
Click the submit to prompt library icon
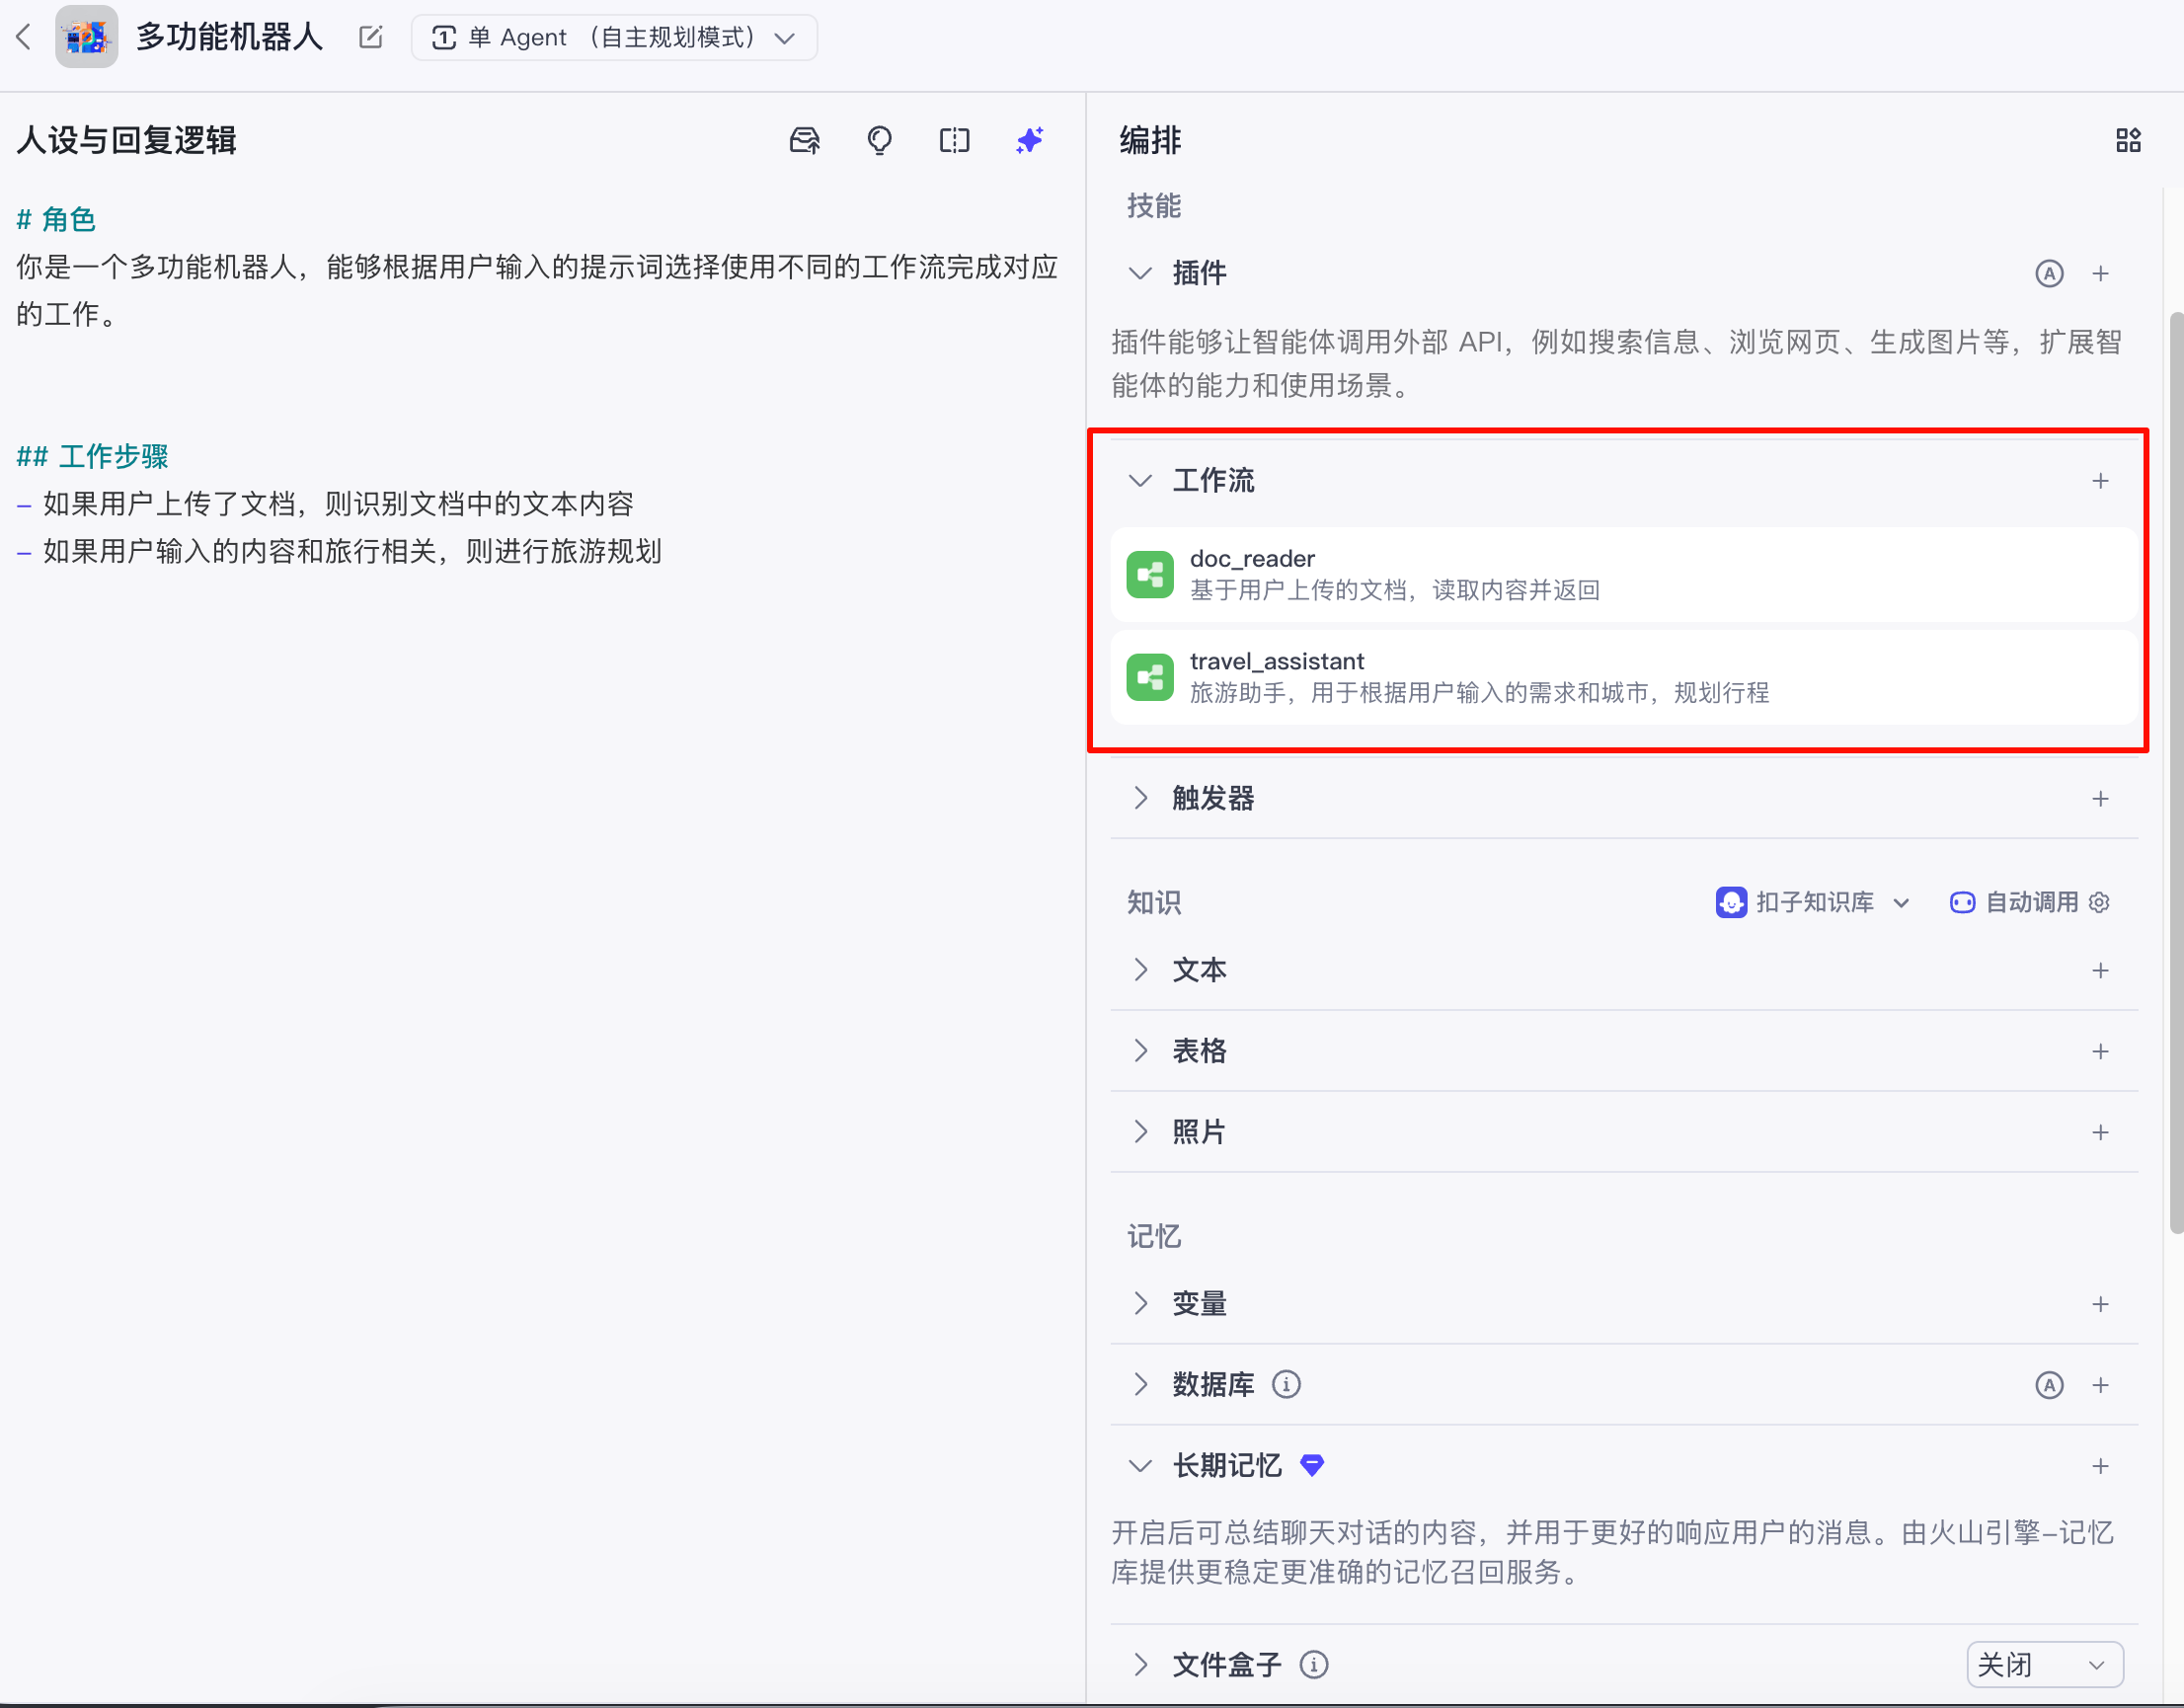[x=804, y=140]
